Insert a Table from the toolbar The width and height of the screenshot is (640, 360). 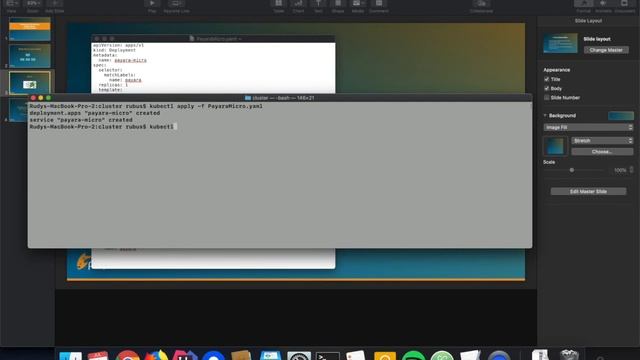click(279, 6)
